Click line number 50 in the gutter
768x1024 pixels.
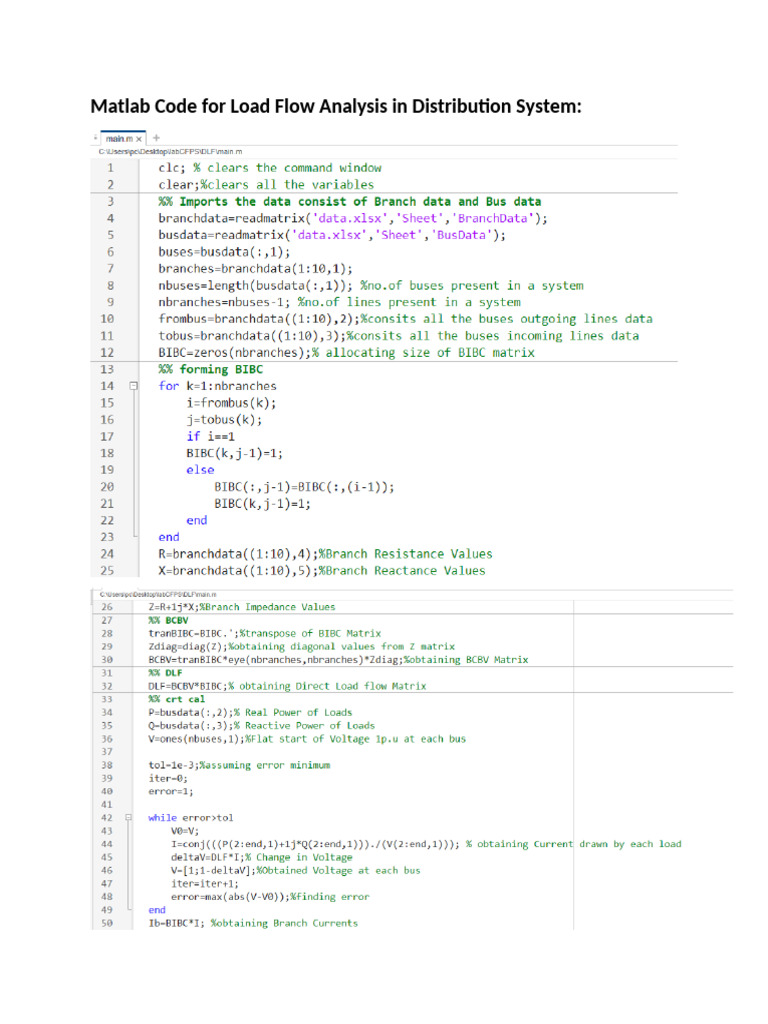pos(107,923)
